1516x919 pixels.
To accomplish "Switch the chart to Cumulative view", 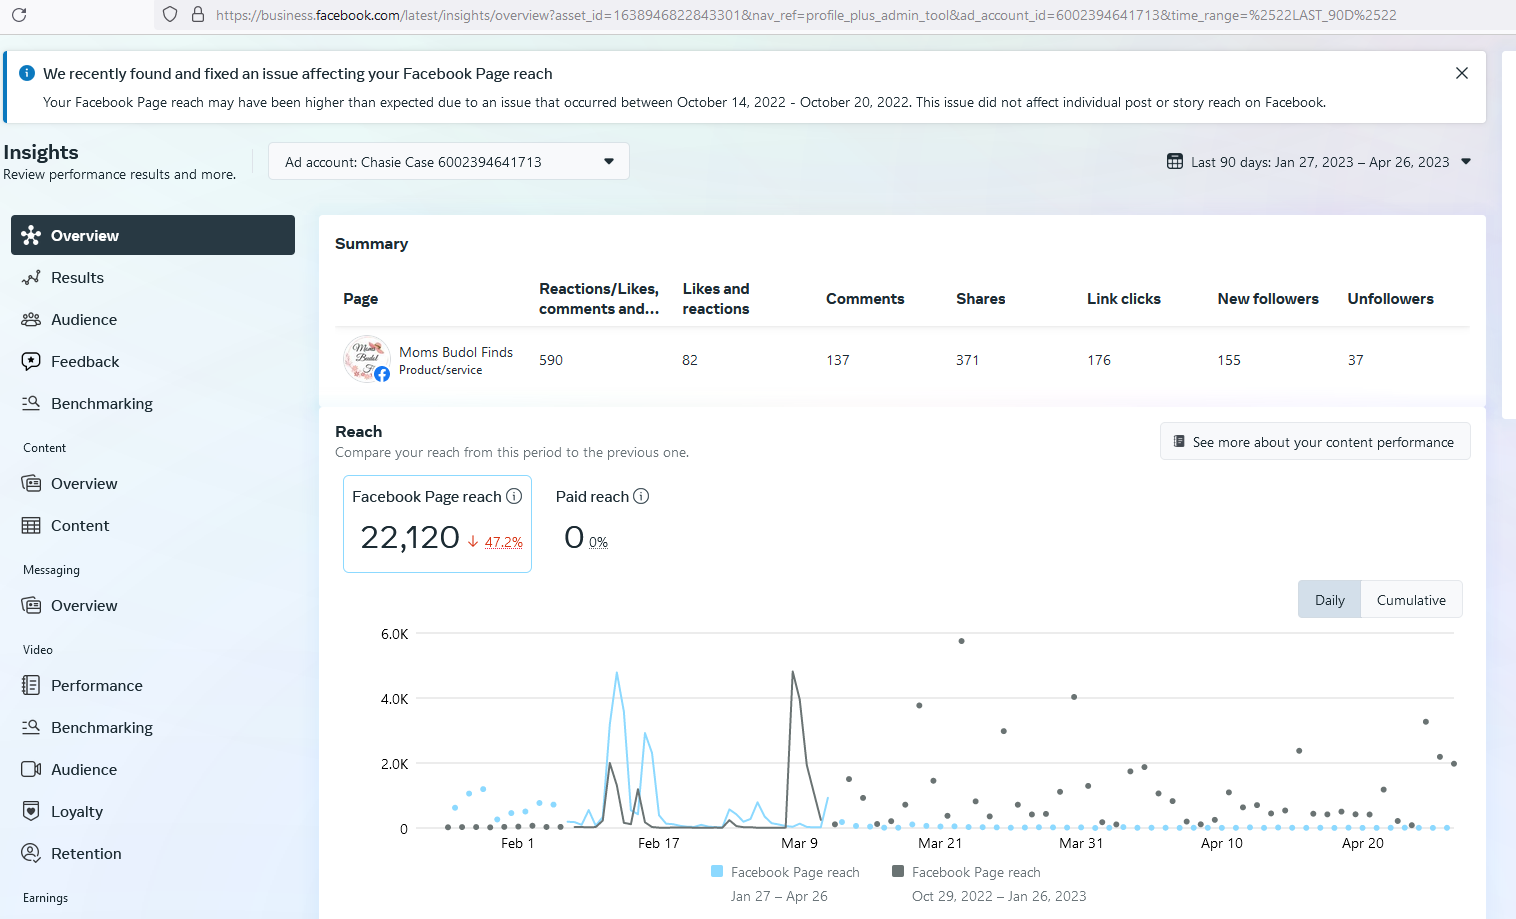I will click(x=1411, y=599).
